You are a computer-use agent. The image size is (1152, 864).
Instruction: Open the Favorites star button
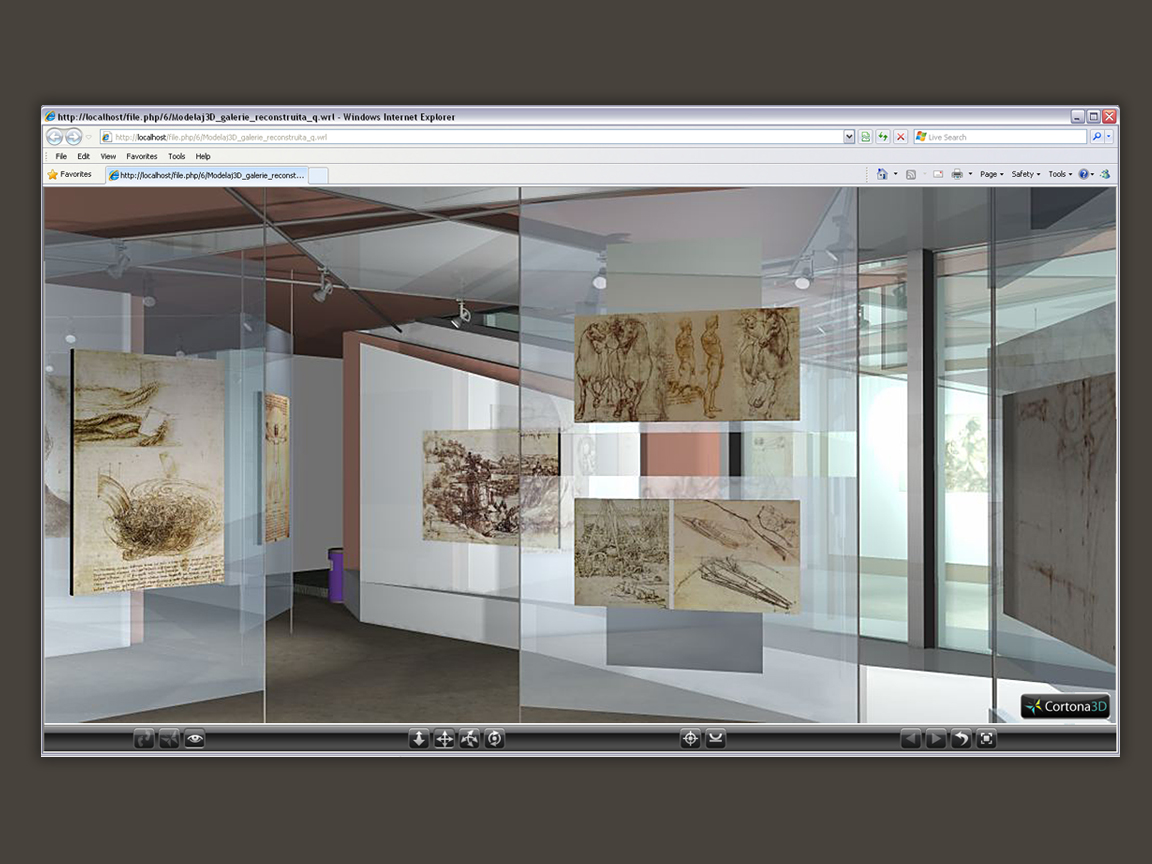tap(70, 175)
